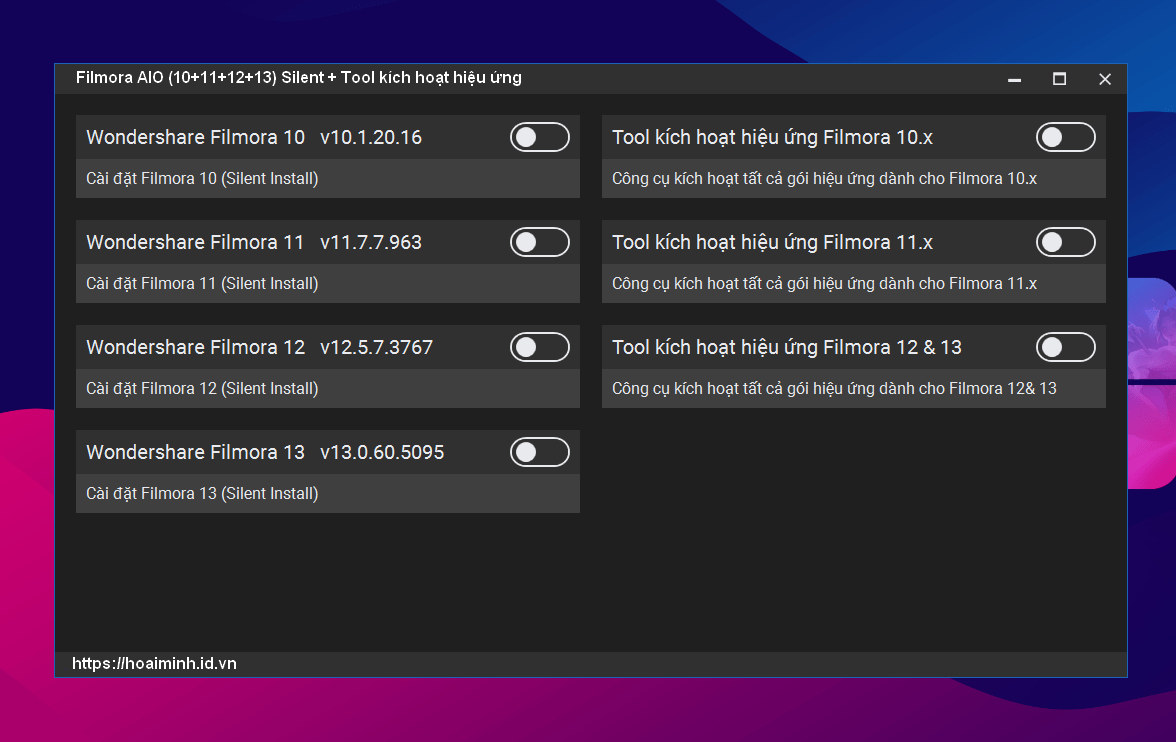This screenshot has width=1176, height=742.
Task: Click description 'Công cụ kích hoạt... dành cho Filmora 10.x'
Action: click(x=824, y=179)
